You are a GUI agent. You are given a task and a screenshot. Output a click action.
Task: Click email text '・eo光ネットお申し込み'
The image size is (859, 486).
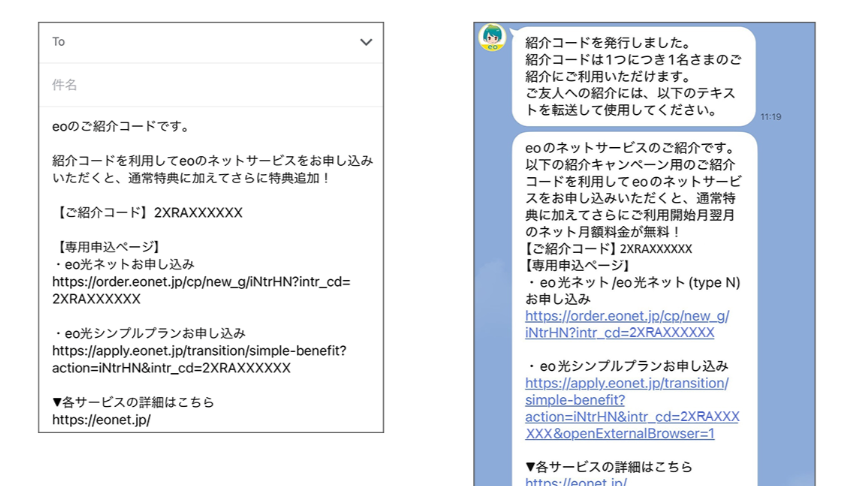123,265
